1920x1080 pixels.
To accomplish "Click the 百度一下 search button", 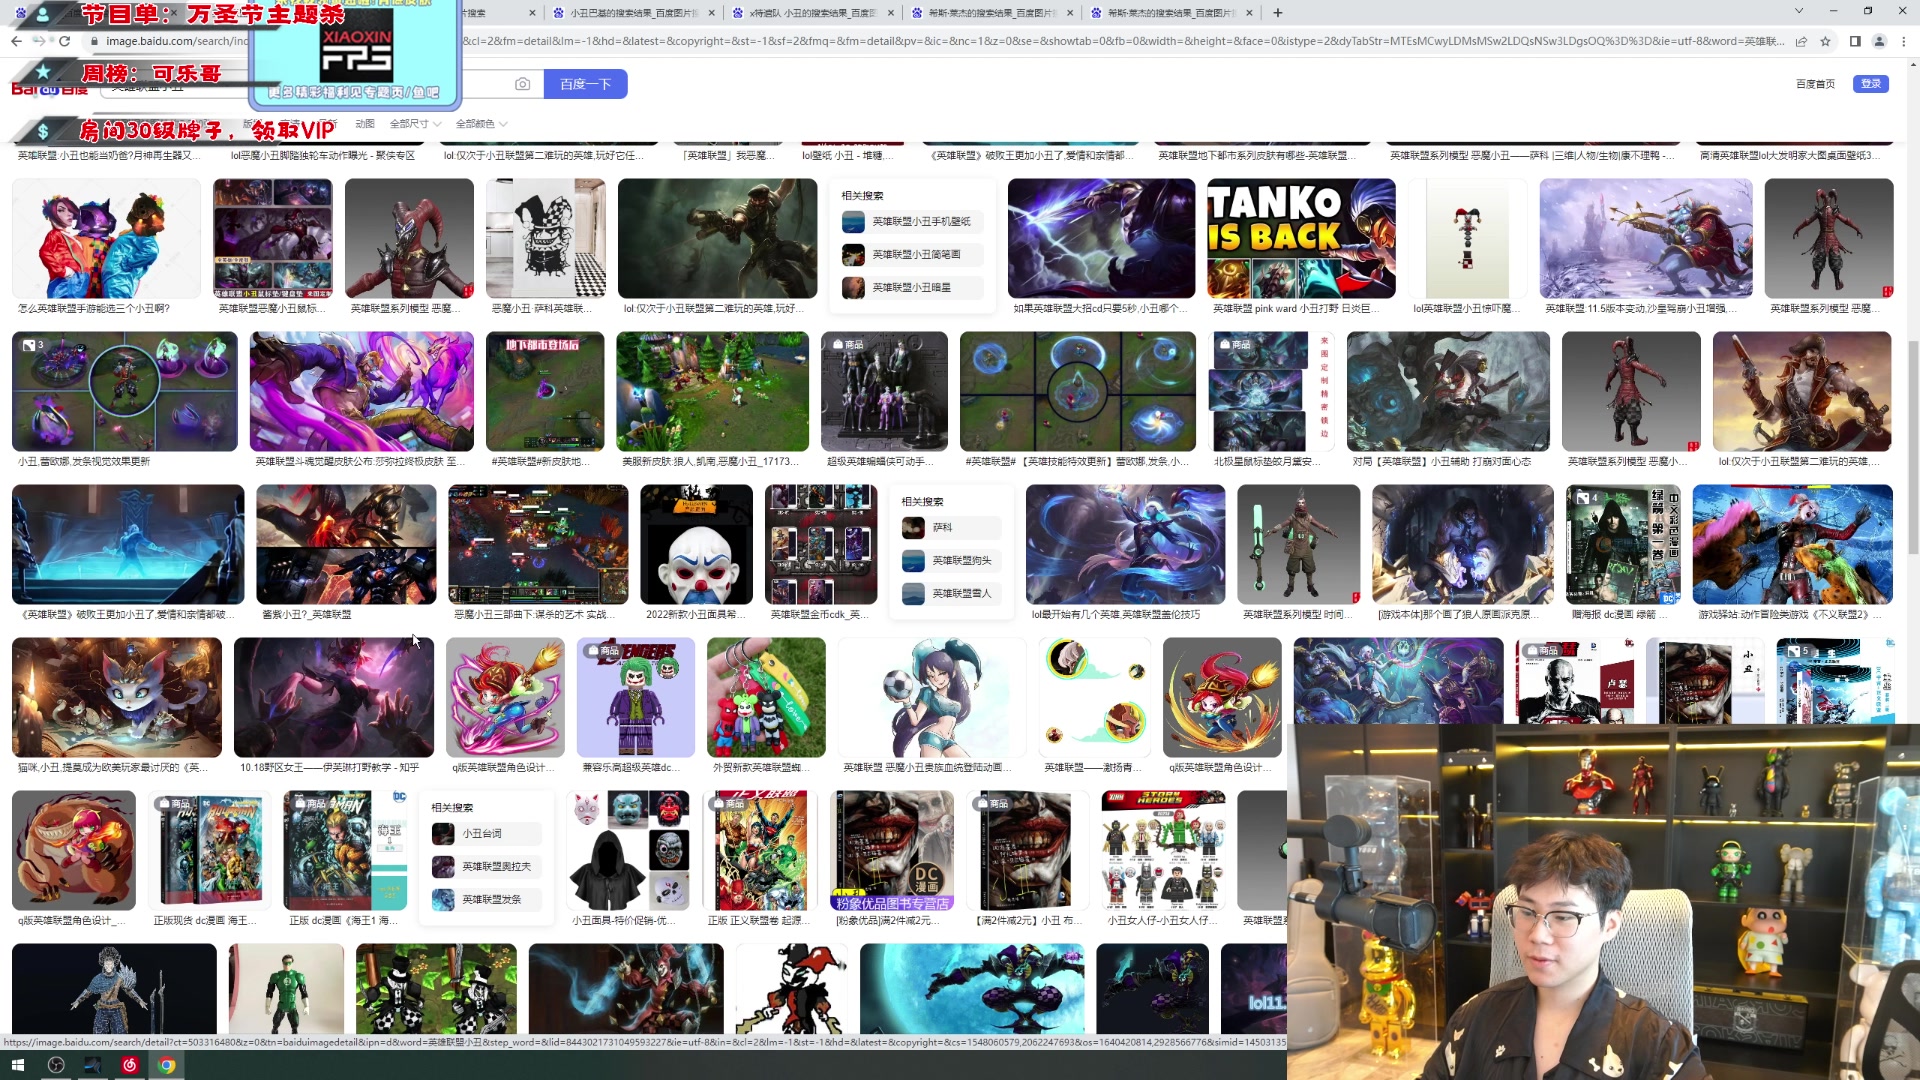I will (585, 84).
